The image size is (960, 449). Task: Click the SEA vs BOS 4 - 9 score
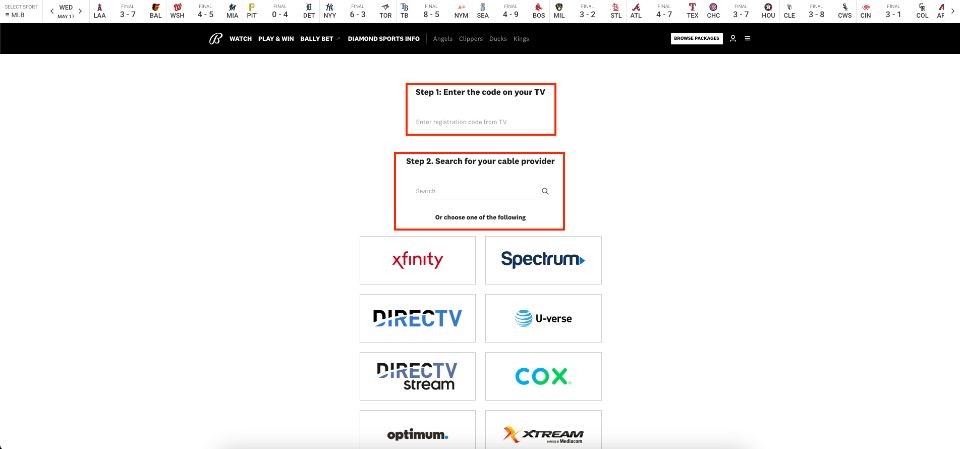[x=510, y=14]
